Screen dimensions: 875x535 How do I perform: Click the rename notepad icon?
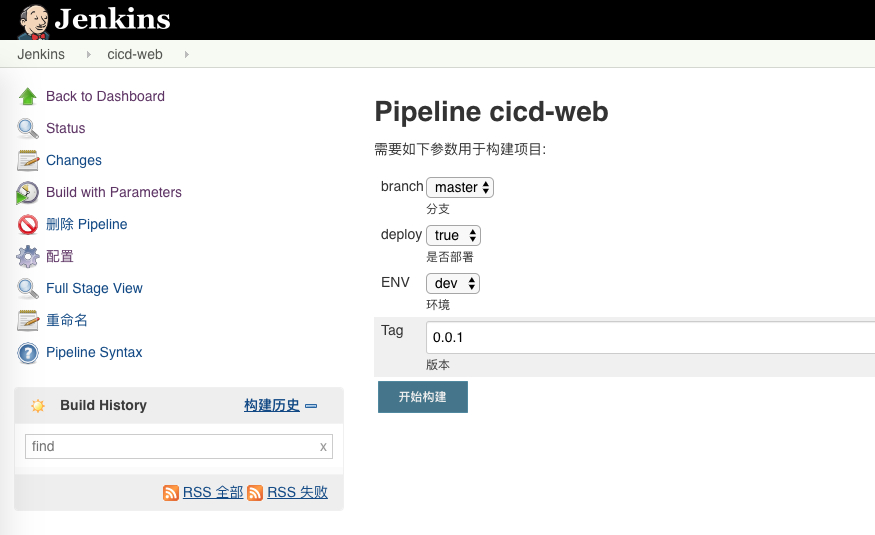click(28, 321)
